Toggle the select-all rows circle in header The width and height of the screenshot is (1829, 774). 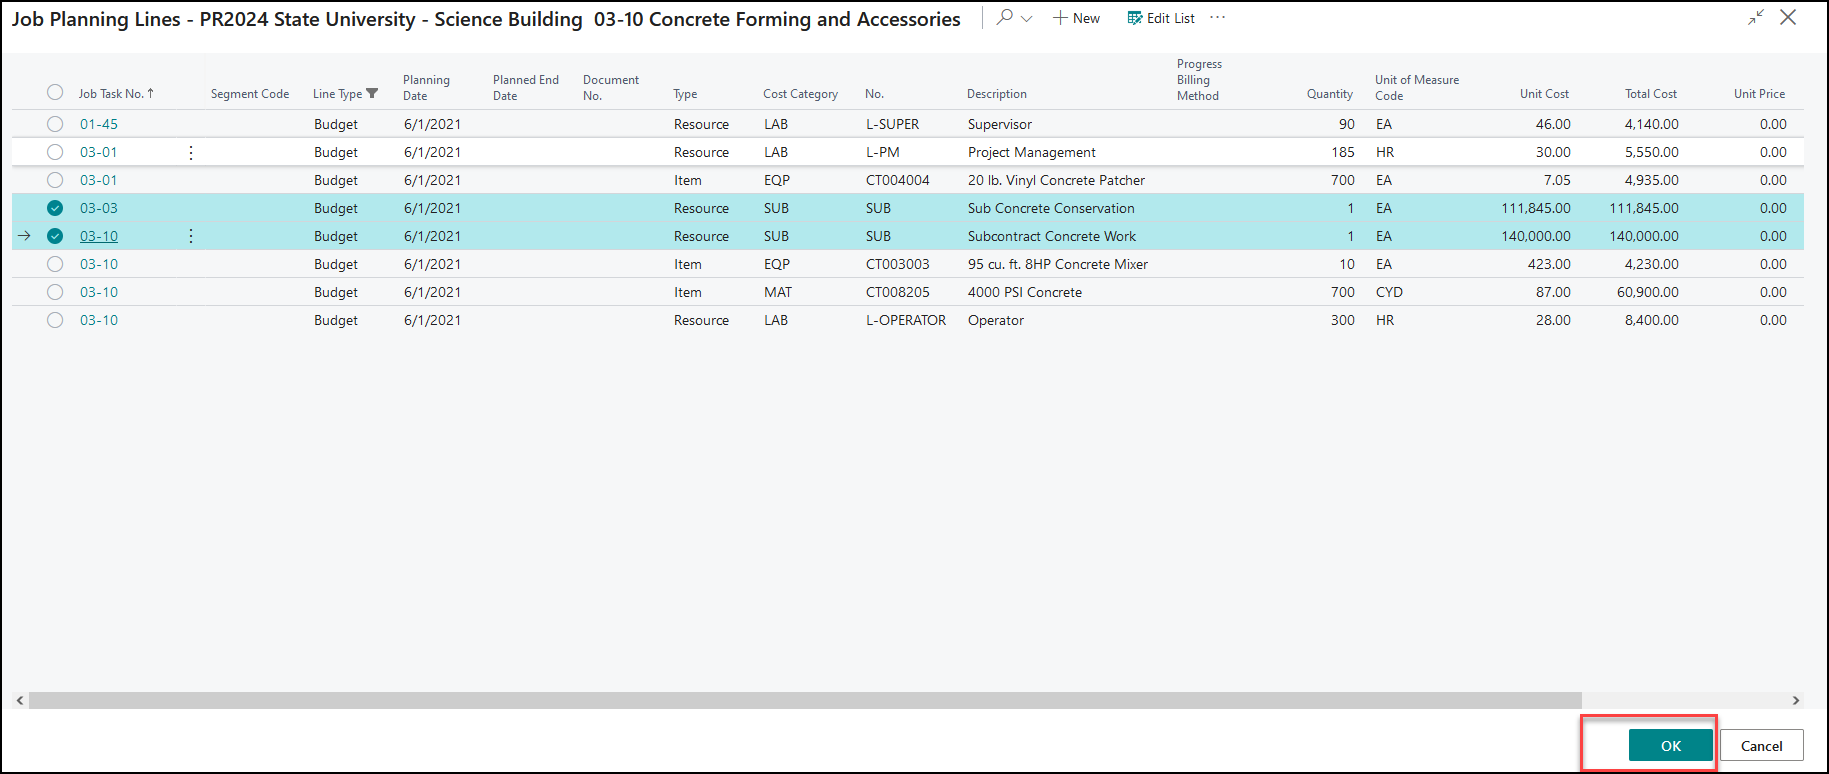(55, 92)
